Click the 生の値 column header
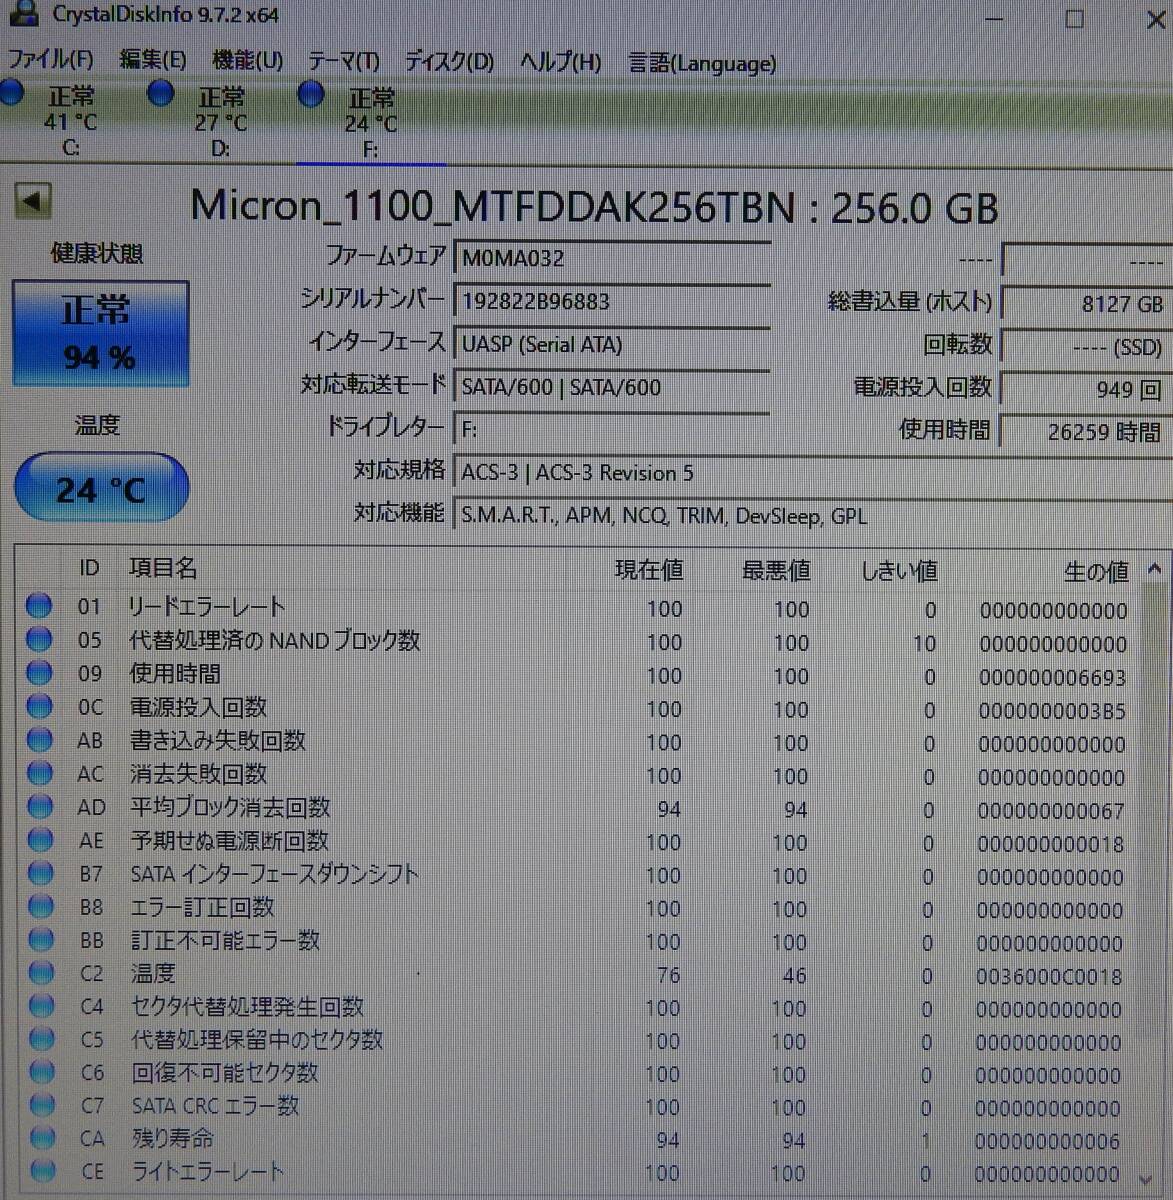 (1096, 572)
